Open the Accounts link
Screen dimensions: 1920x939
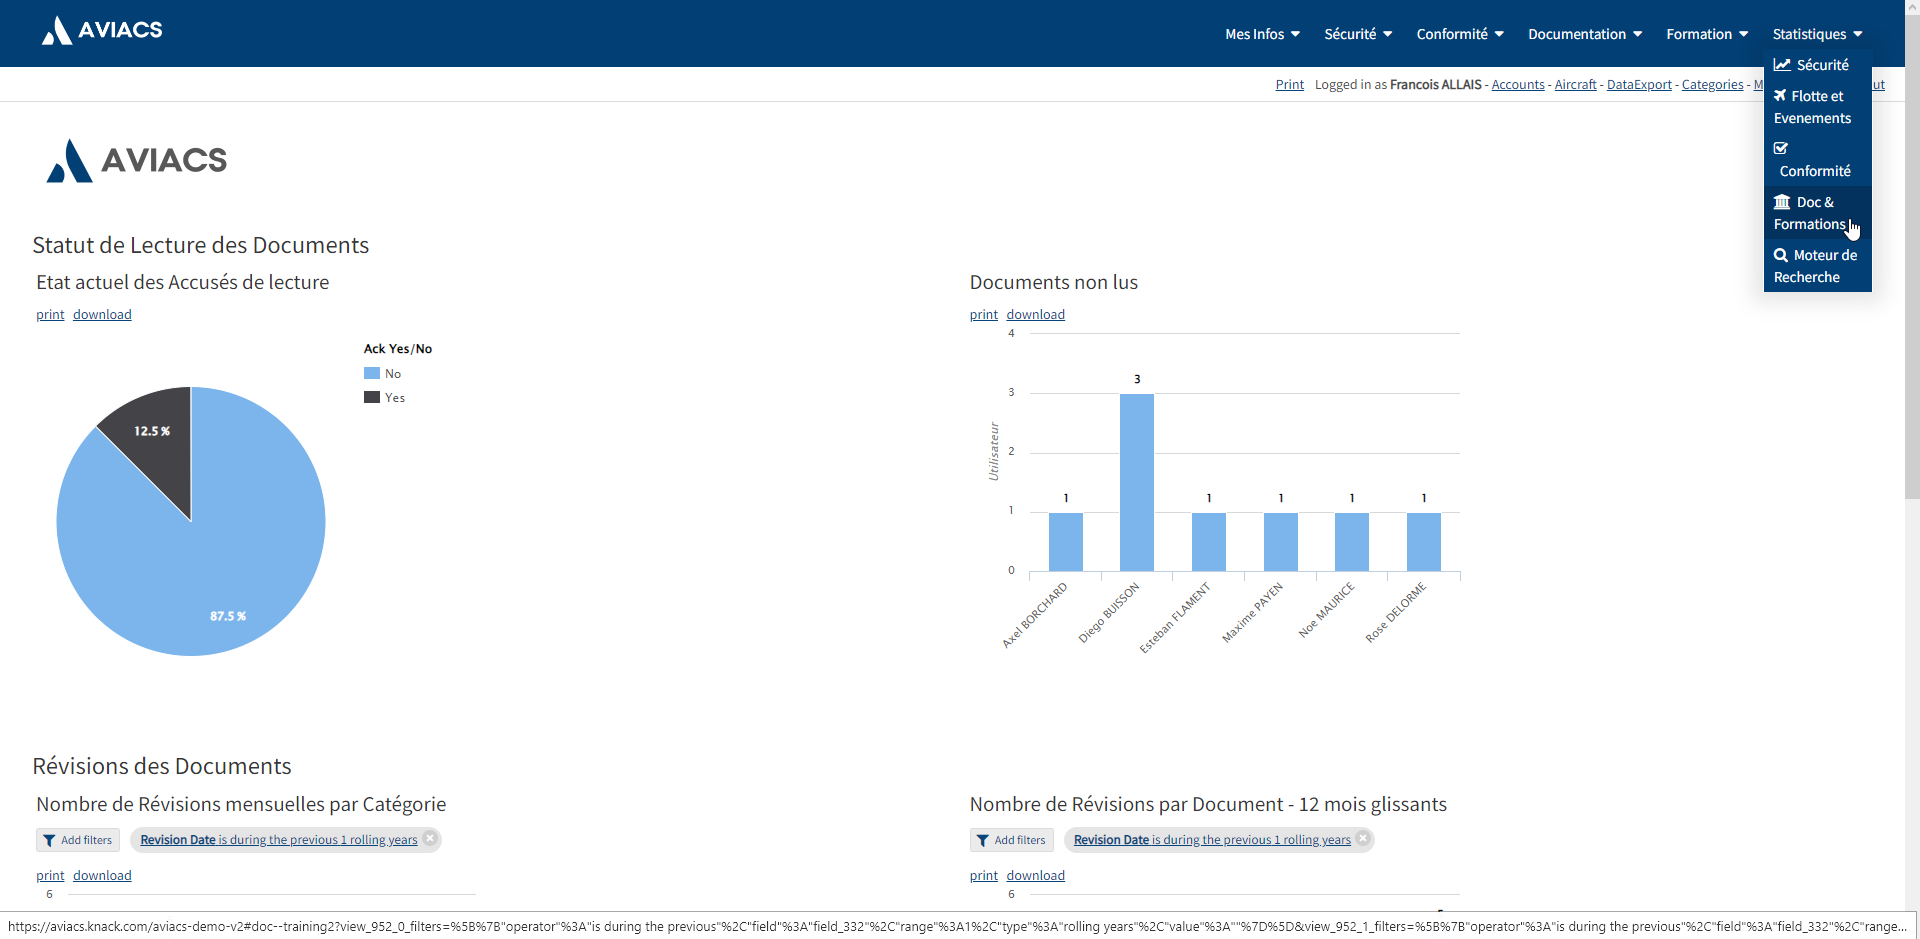click(x=1518, y=85)
